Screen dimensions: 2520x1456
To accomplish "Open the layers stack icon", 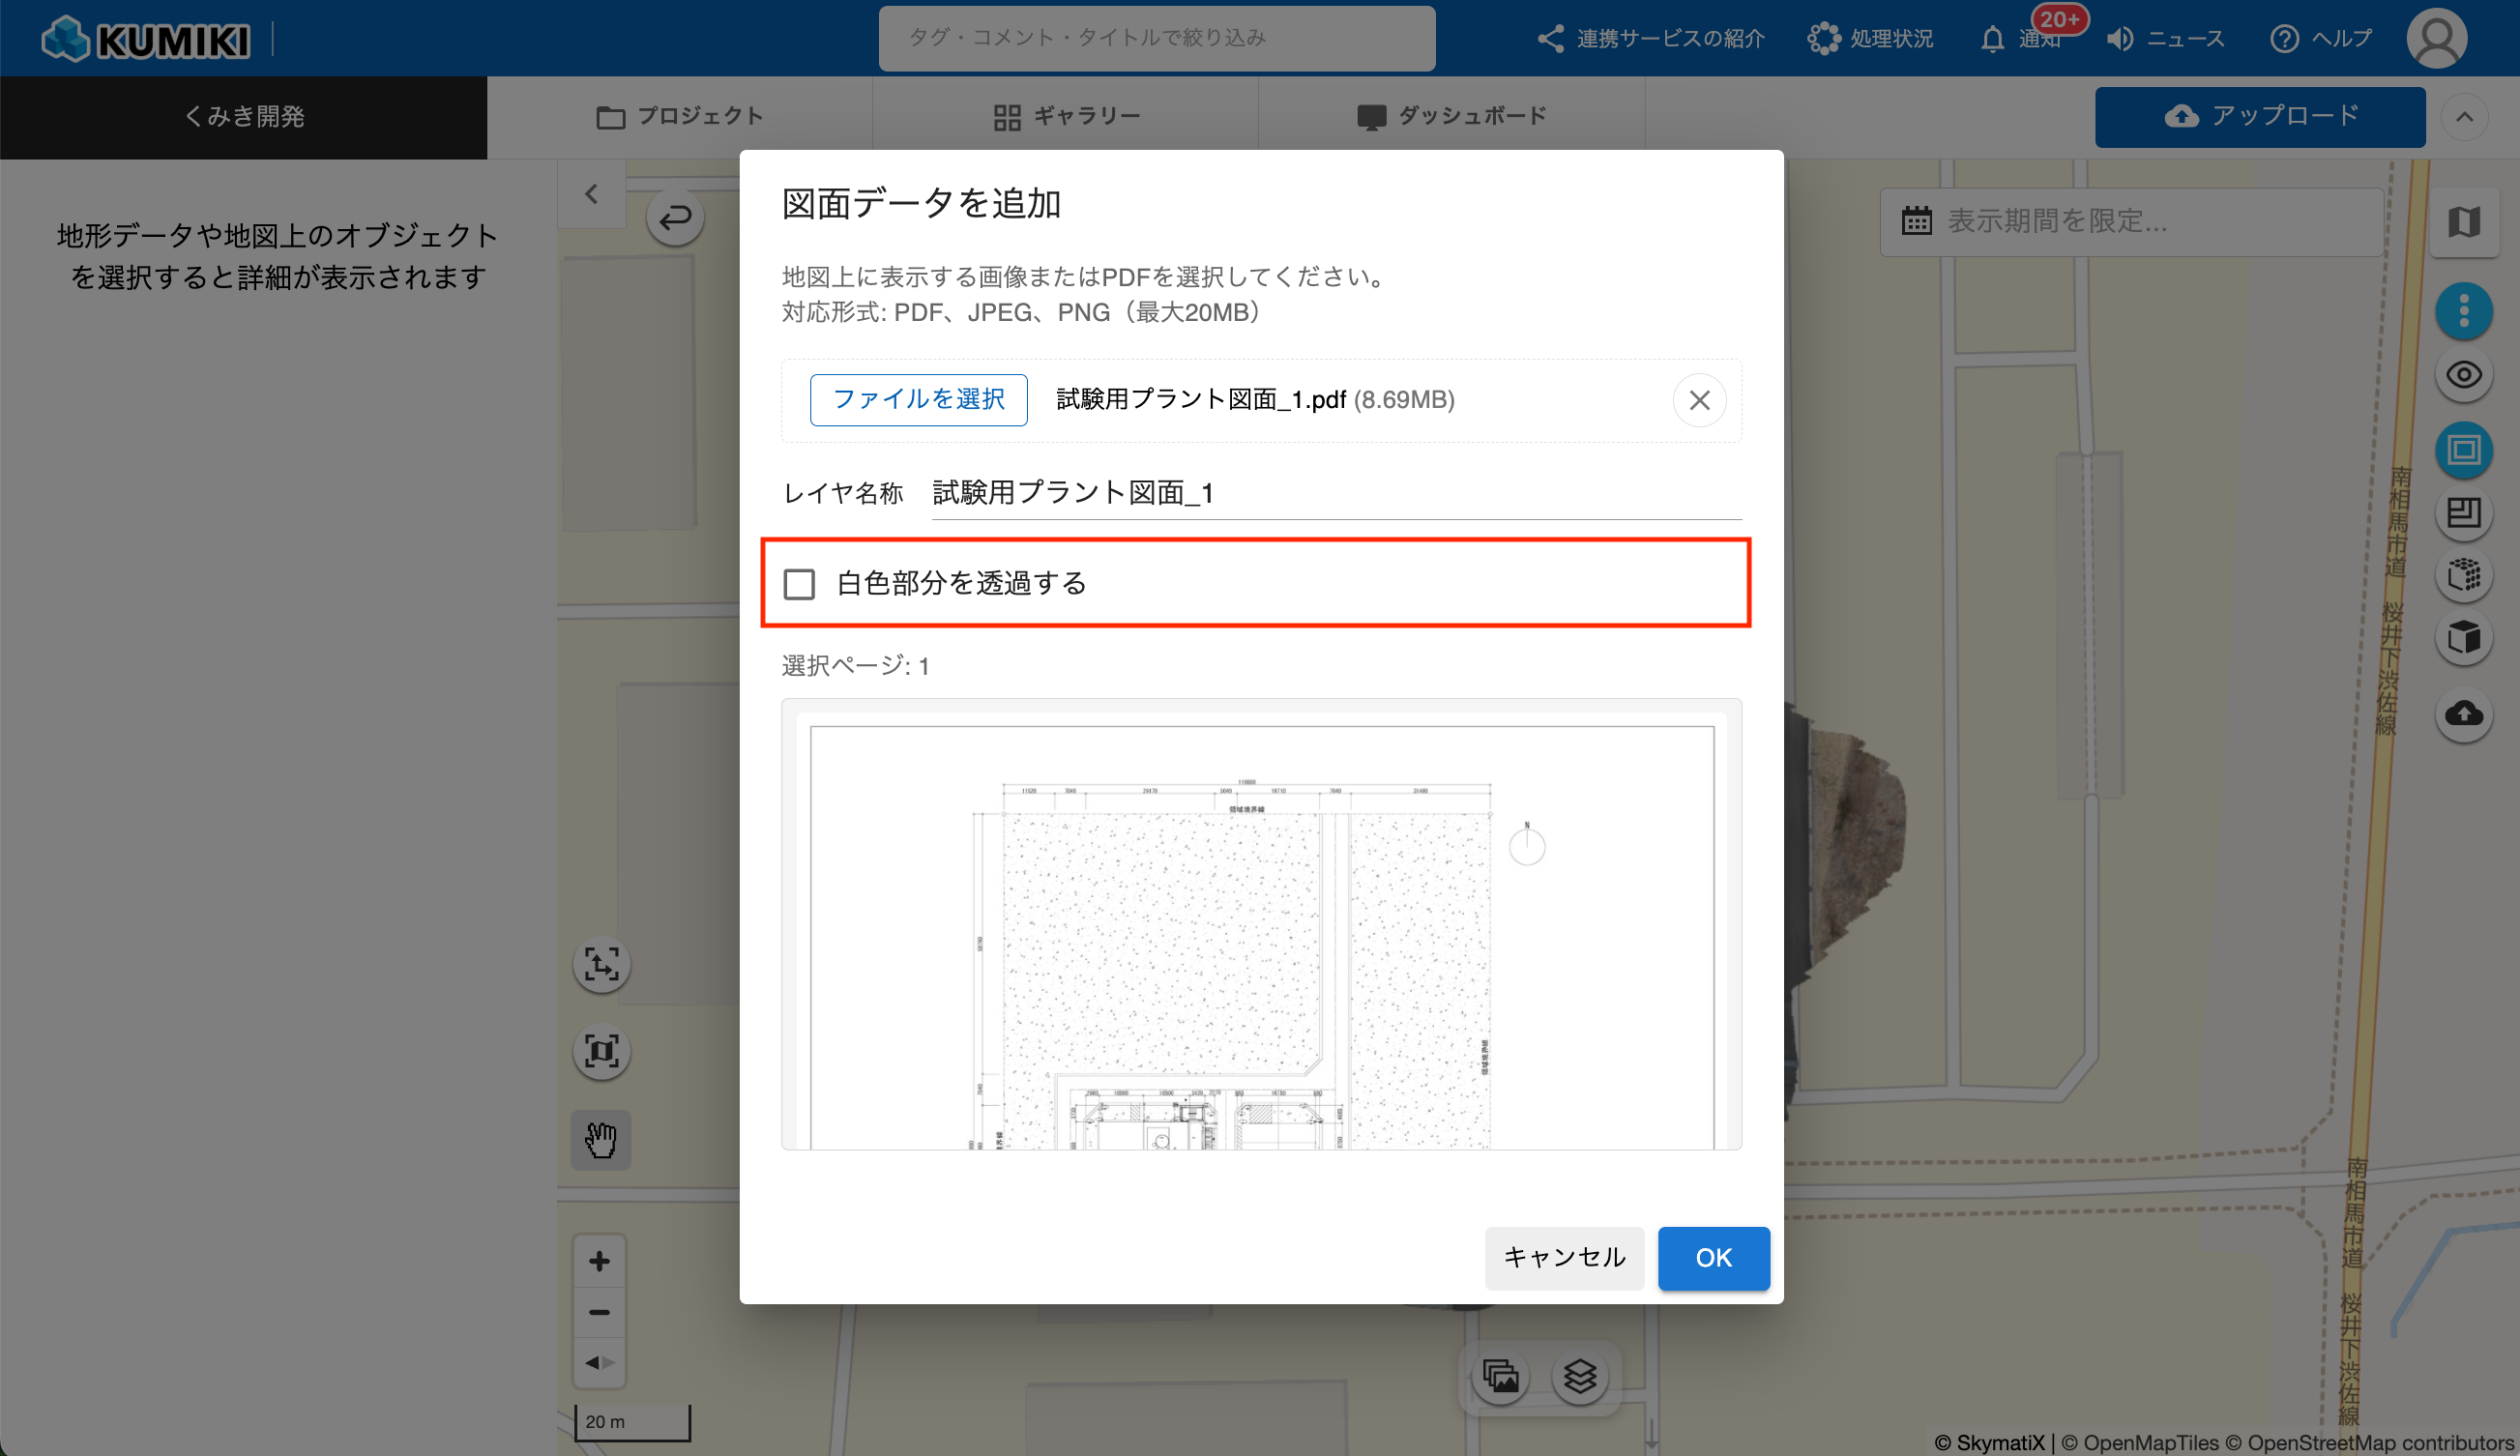I will tap(1579, 1377).
